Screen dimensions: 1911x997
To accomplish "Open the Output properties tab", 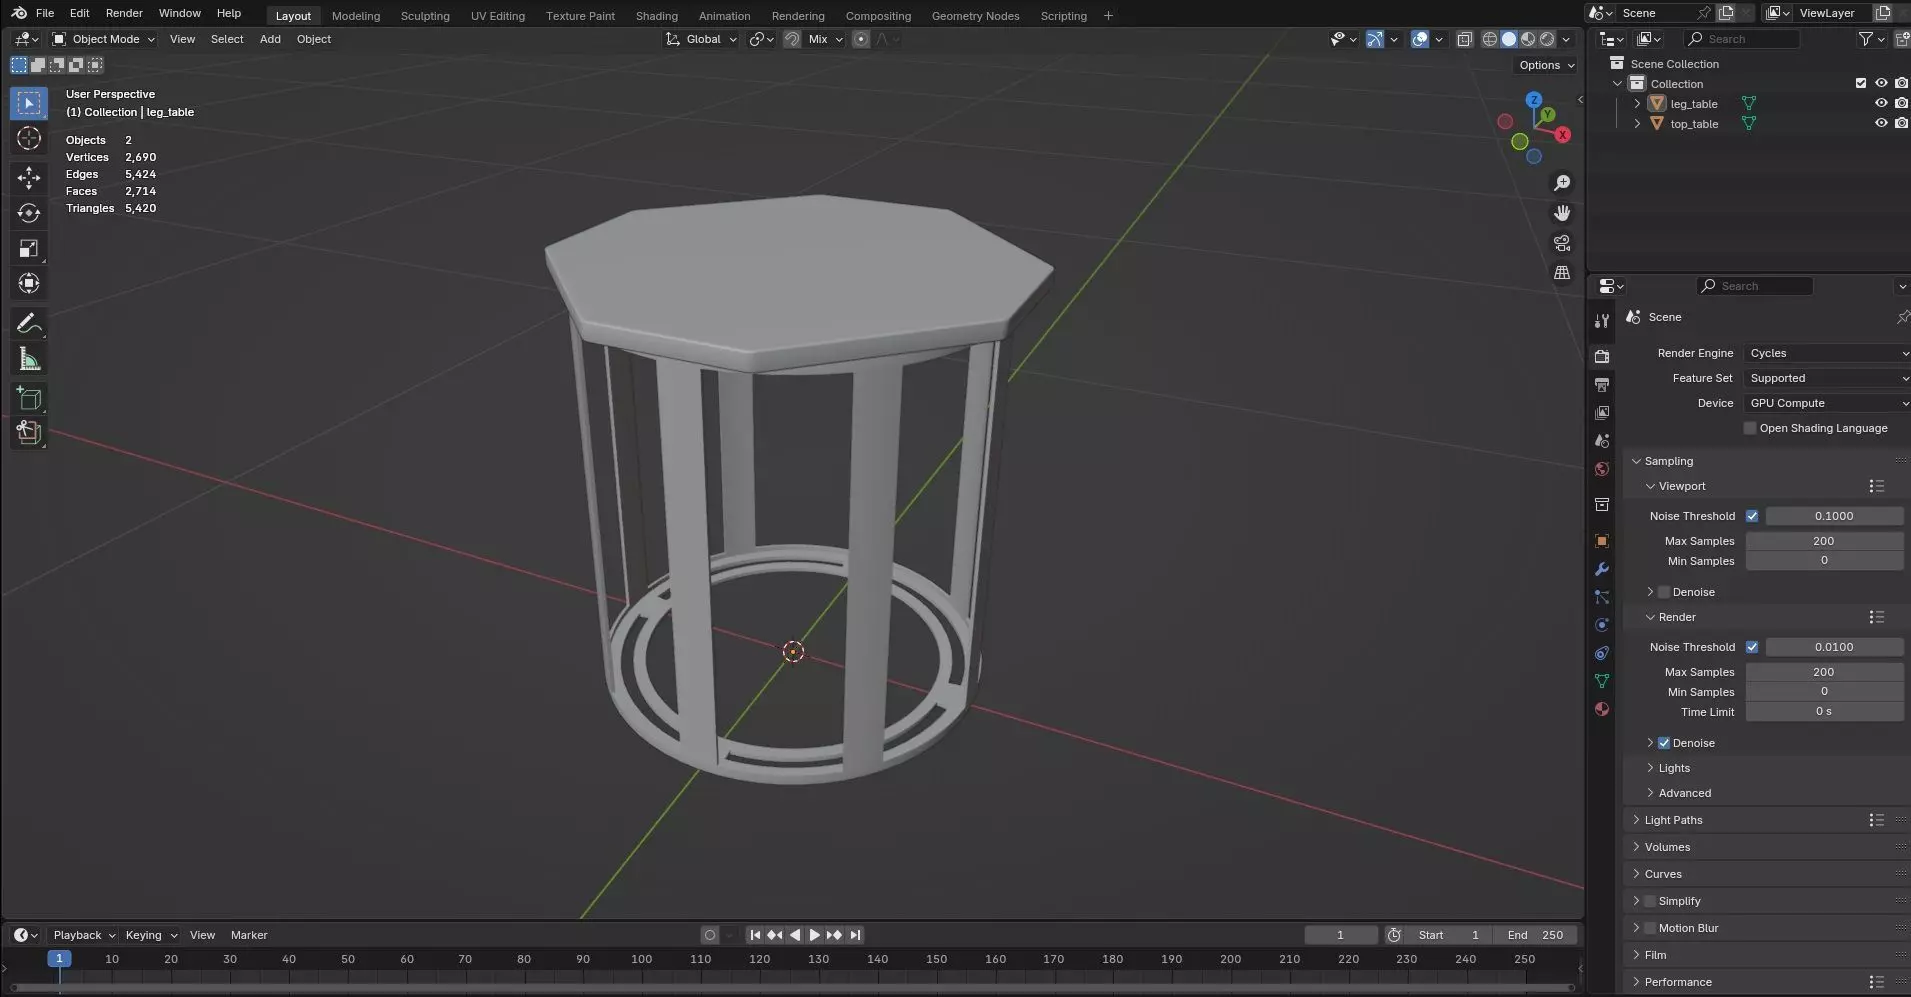I will pyautogui.click(x=1602, y=385).
